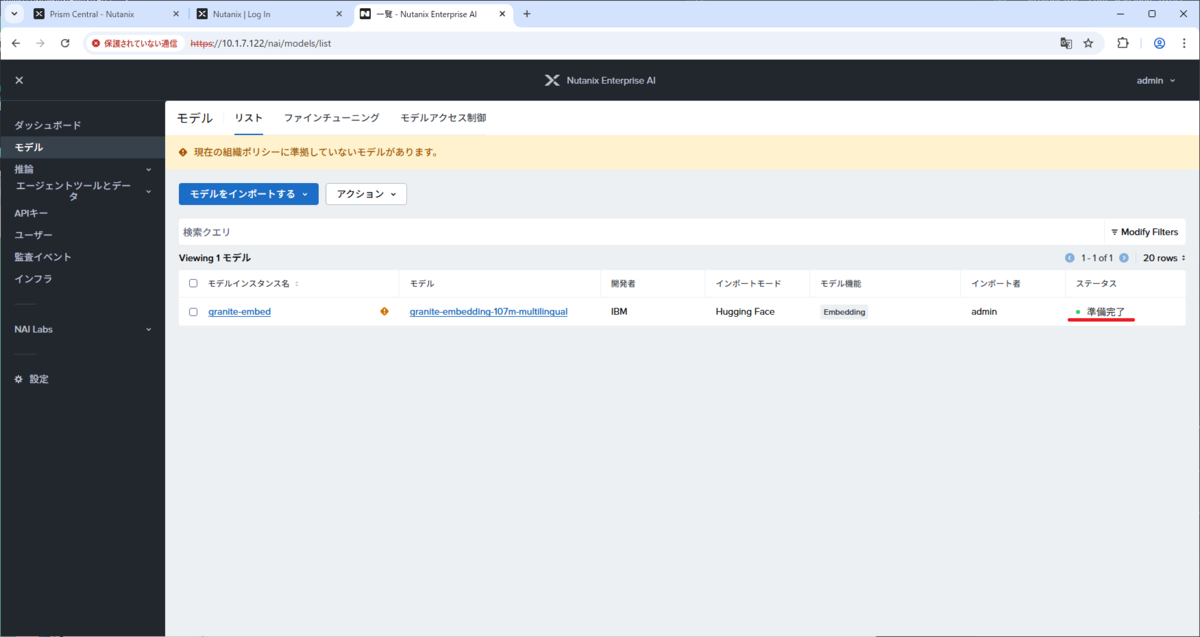Switch to the ファインチューニング tab
Viewport: 1200px width, 637px height.
click(331, 118)
